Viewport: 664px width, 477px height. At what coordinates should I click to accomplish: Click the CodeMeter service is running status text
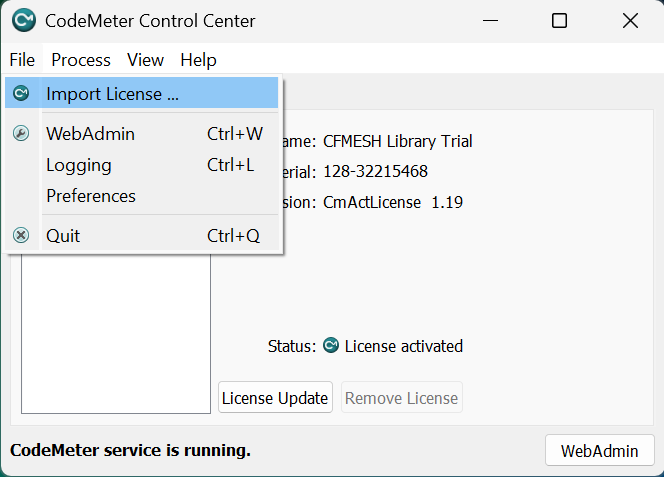pyautogui.click(x=130, y=450)
